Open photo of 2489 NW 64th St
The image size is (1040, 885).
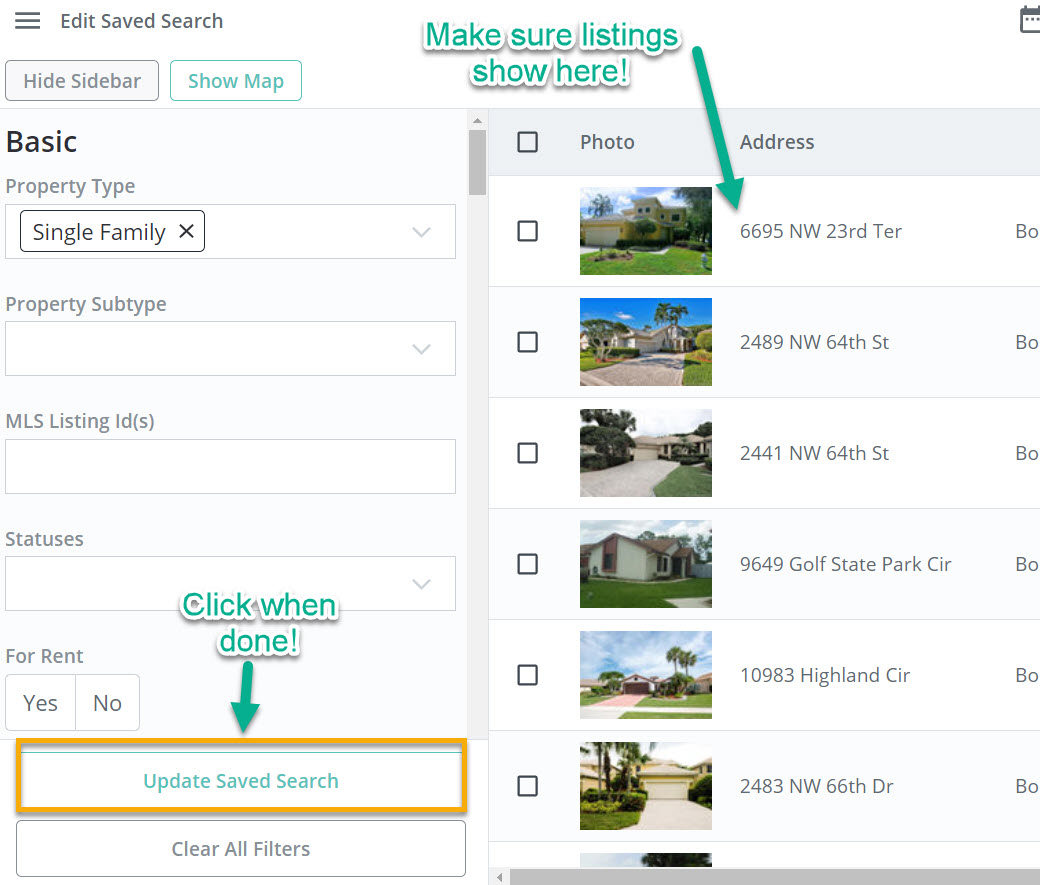pos(645,342)
